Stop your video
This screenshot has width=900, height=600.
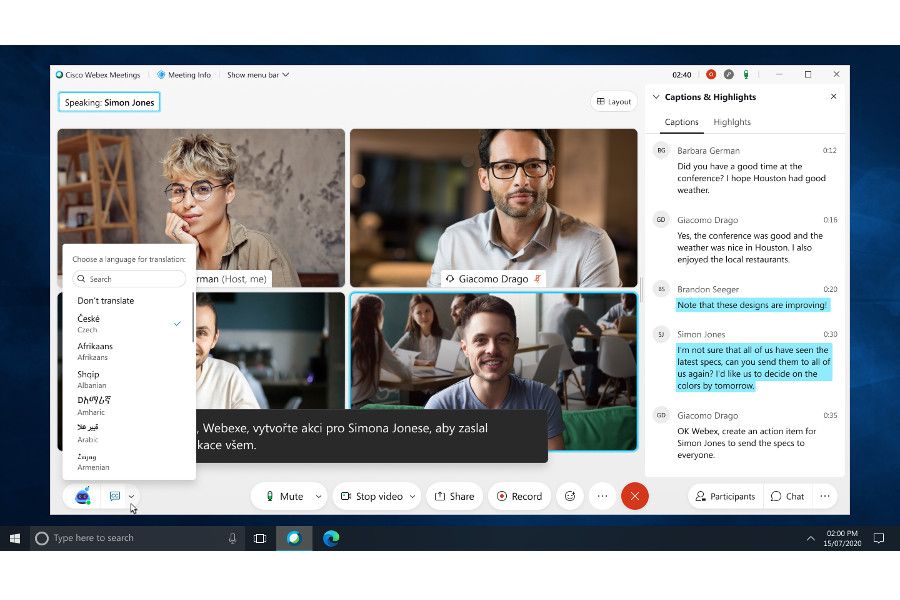(372, 496)
